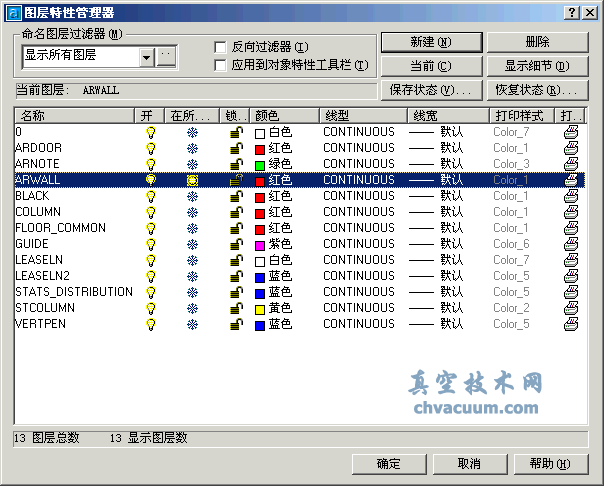Click the ellipsis button beside the filter dropdown
The width and height of the screenshot is (604, 486).
(167, 57)
